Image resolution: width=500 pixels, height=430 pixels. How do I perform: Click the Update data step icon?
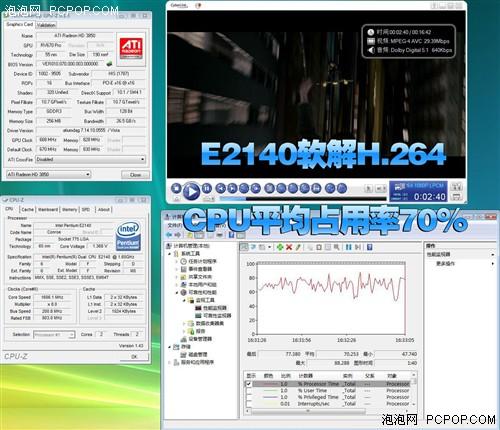(358, 247)
